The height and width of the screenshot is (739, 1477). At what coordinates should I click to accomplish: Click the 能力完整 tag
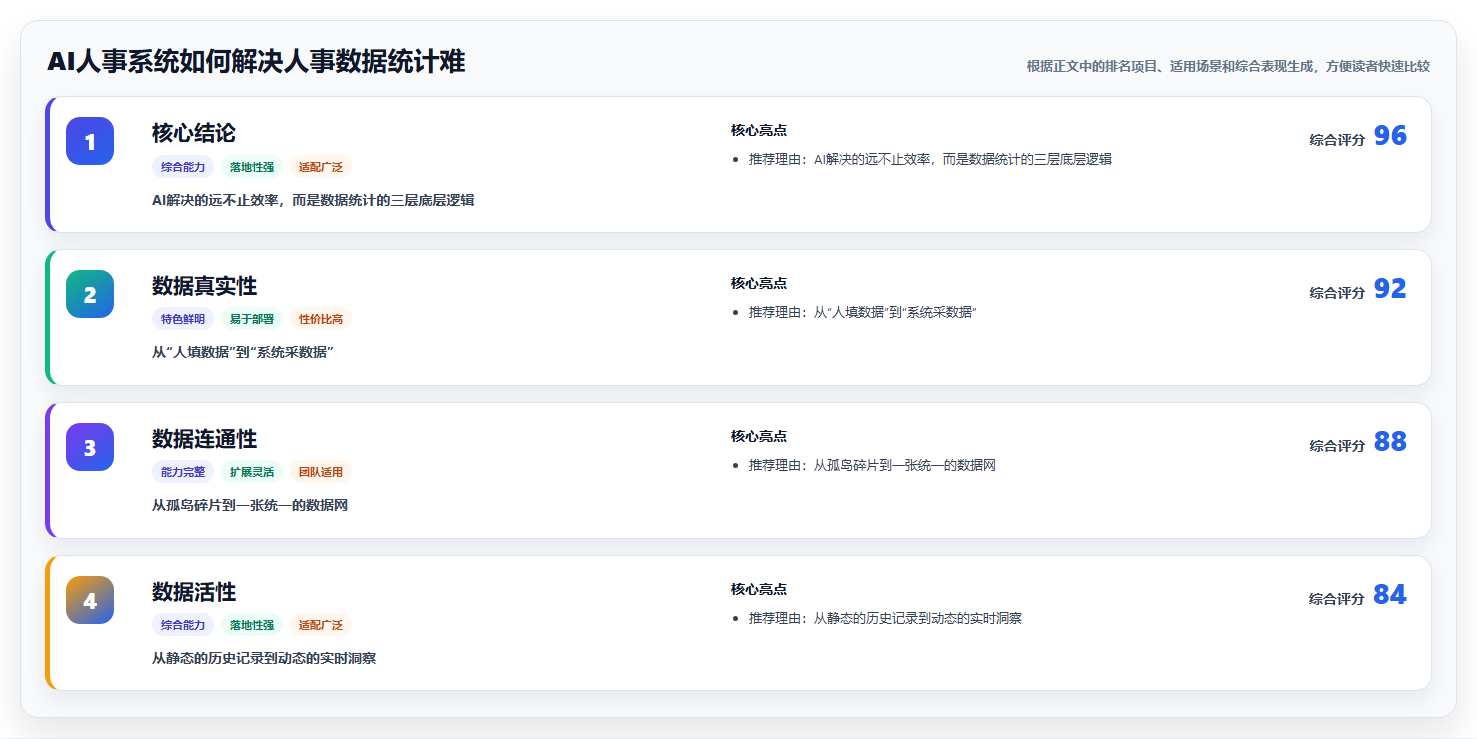click(183, 473)
